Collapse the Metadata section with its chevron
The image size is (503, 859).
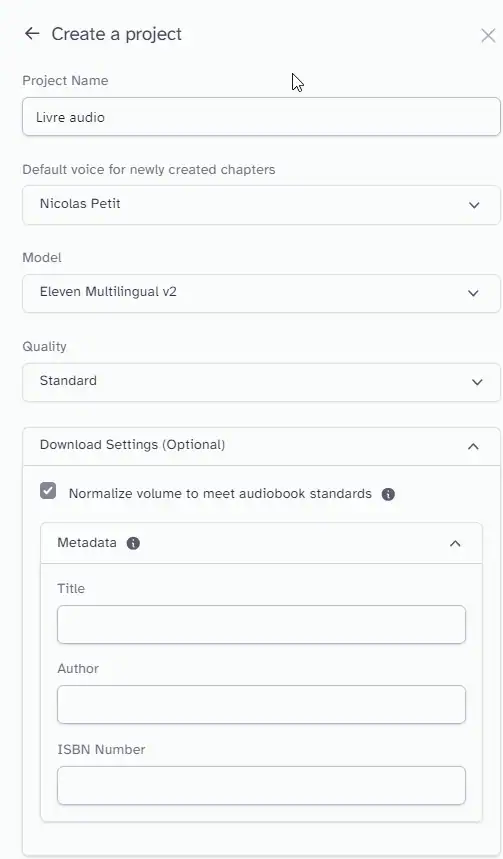click(455, 543)
